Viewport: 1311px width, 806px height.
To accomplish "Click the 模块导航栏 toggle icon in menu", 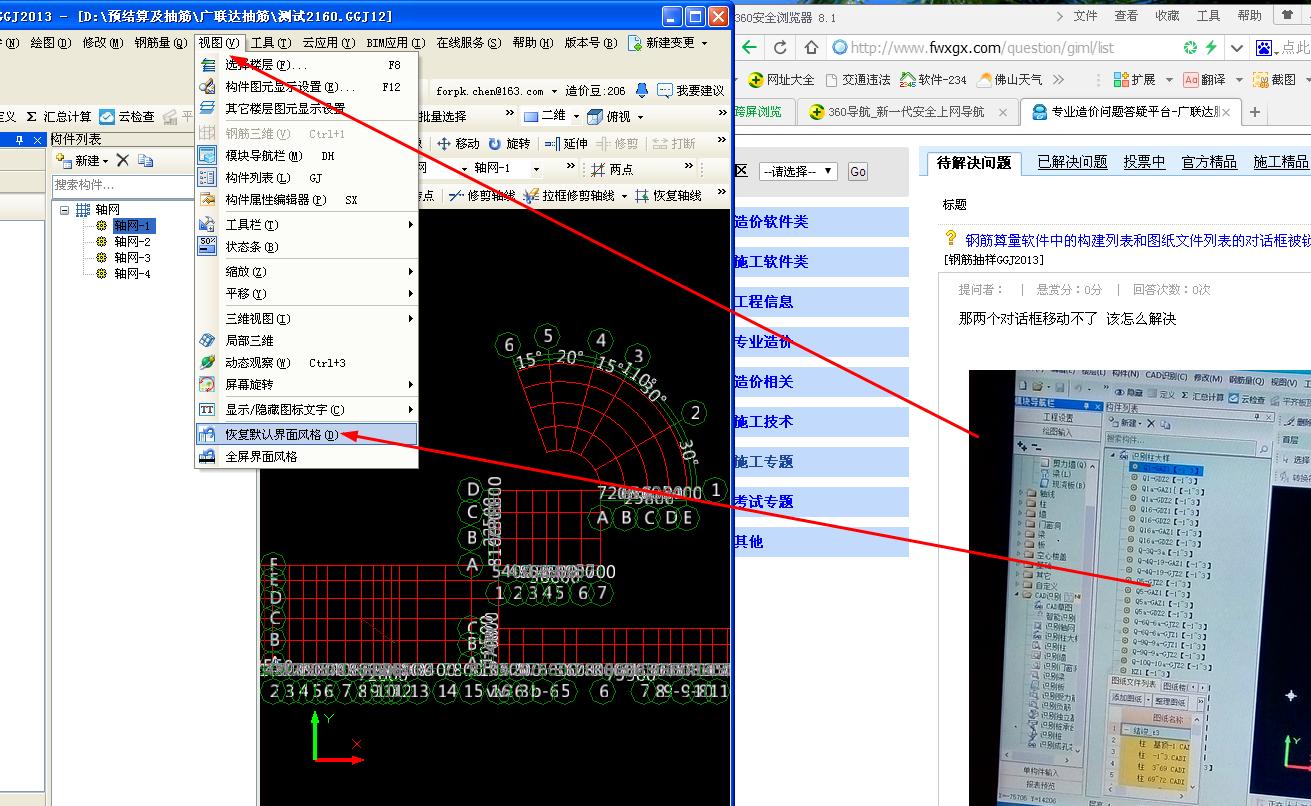I will [207, 156].
